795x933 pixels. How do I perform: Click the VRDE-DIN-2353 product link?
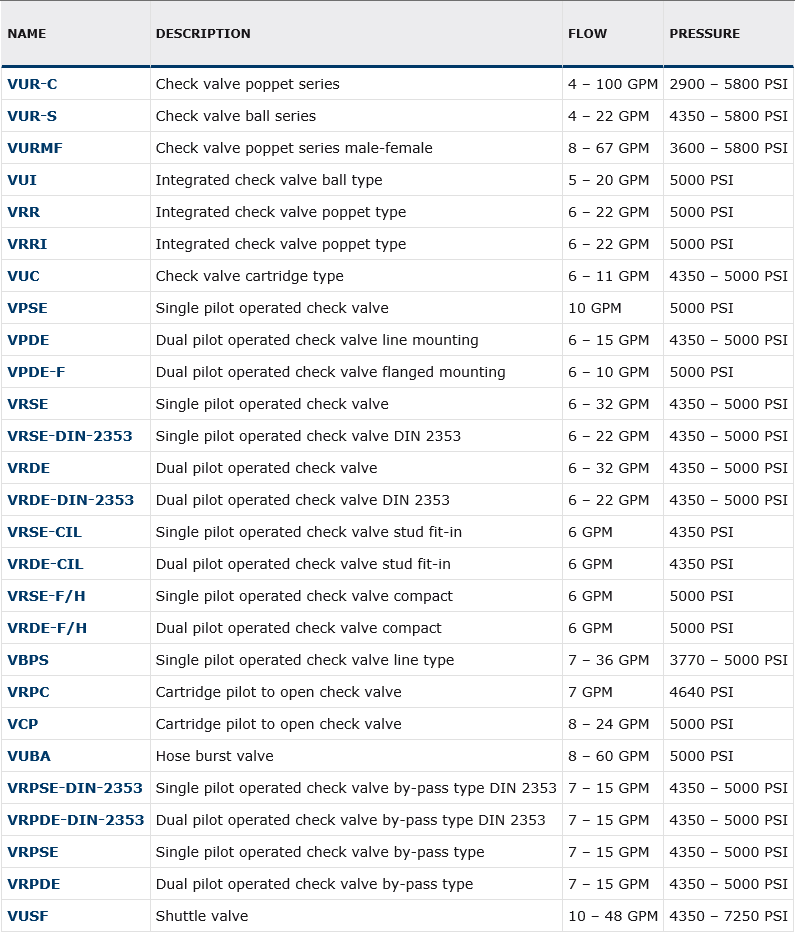tap(71, 500)
